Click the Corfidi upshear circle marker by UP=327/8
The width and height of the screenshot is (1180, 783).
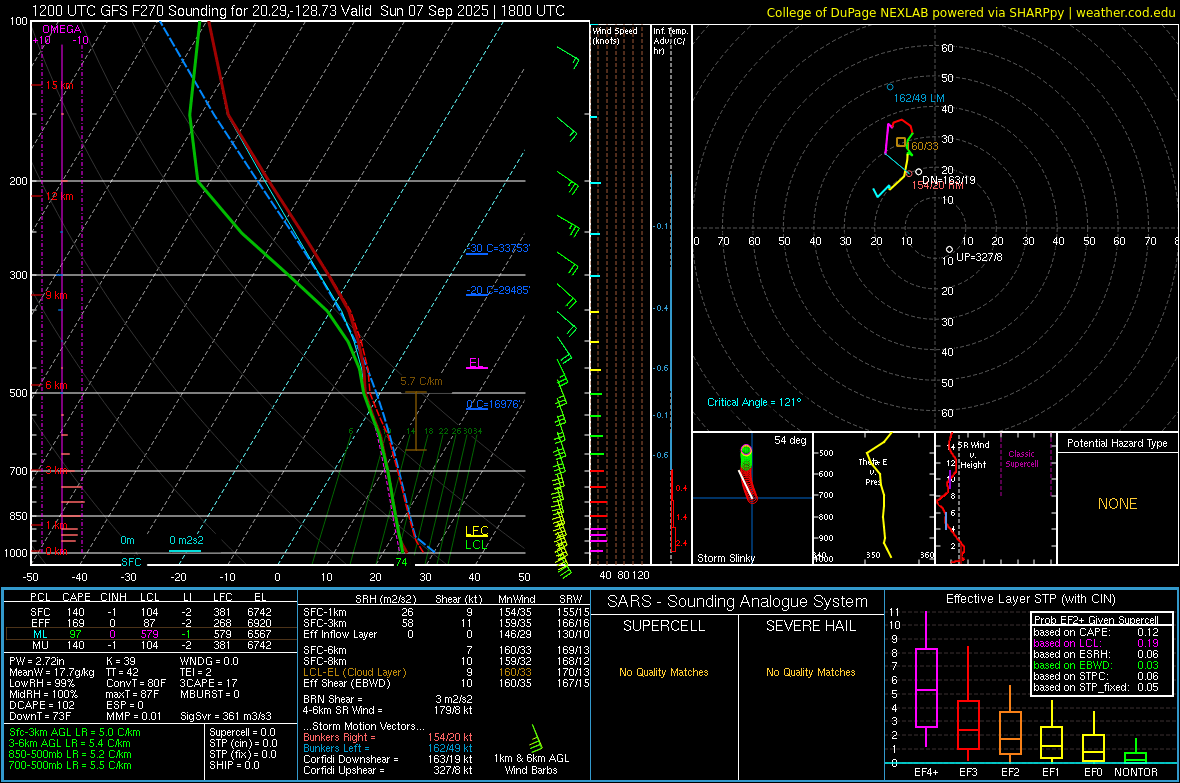[x=949, y=249]
